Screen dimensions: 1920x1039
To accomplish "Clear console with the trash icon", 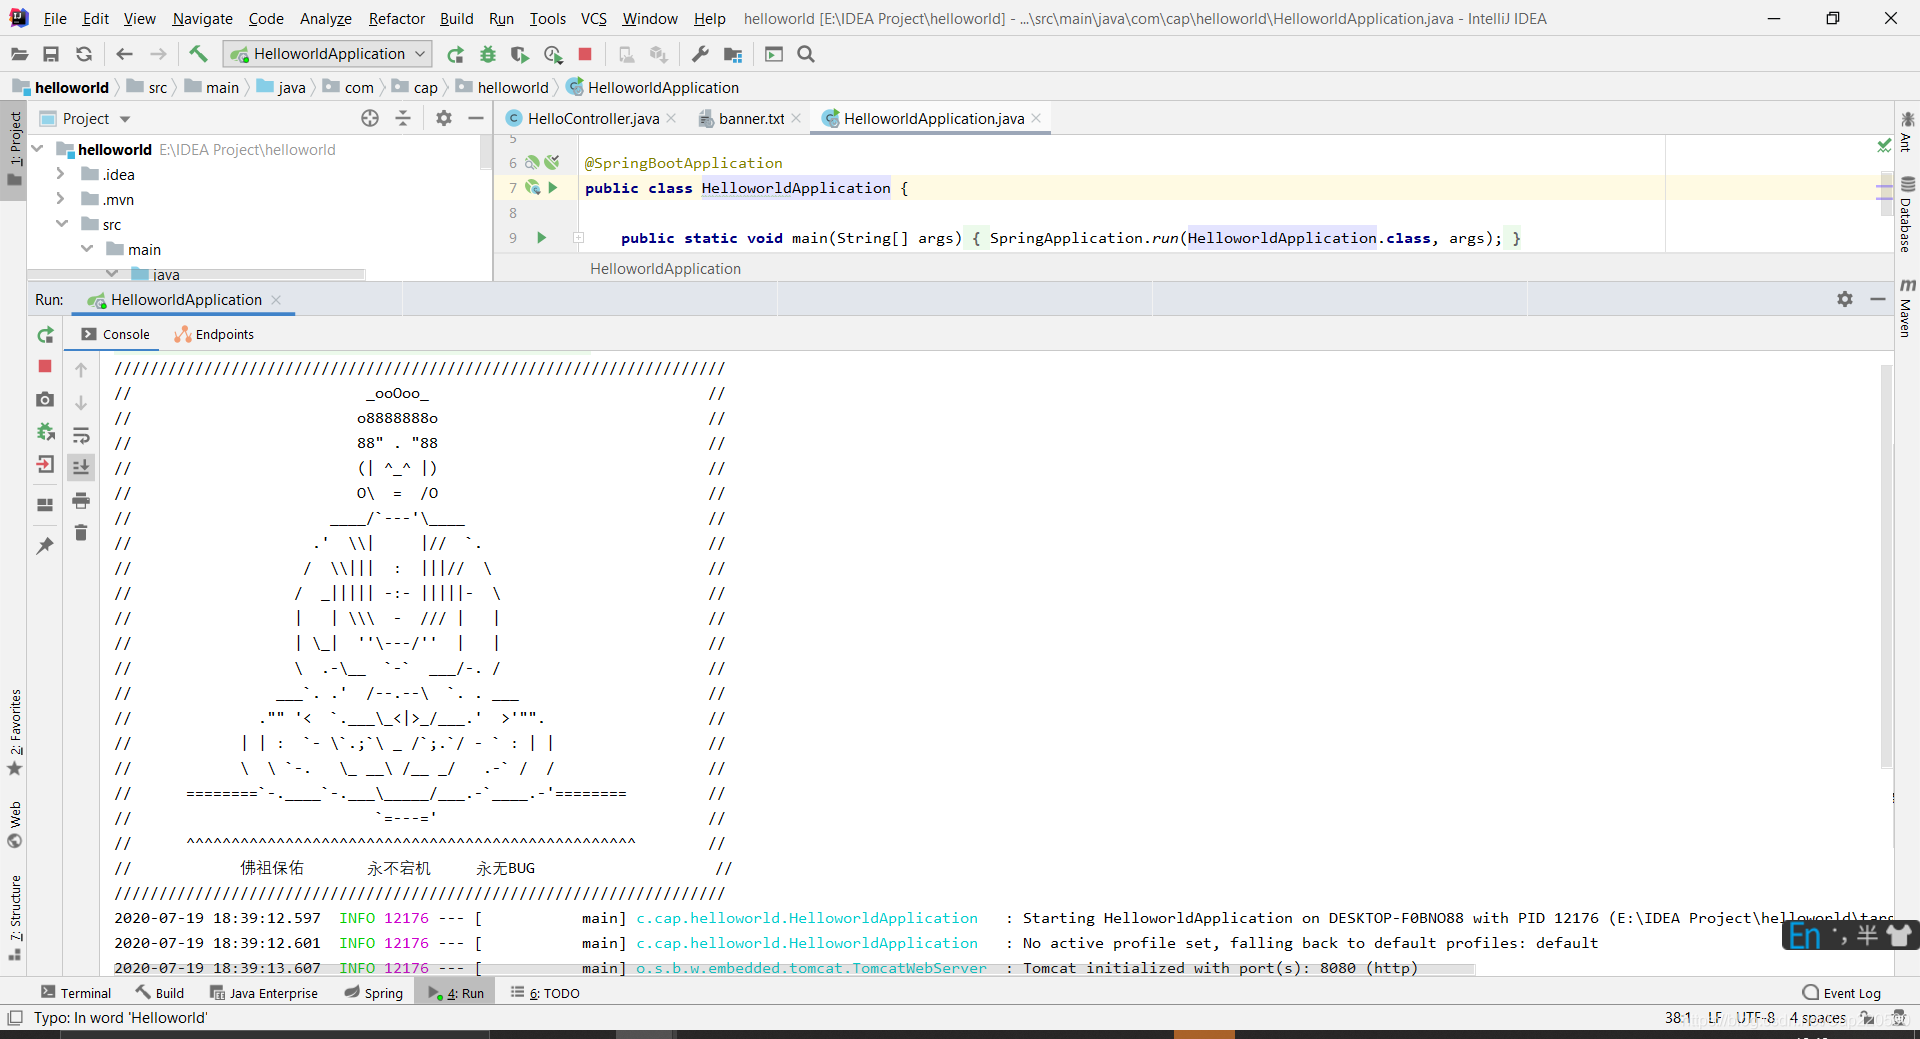I will click(81, 533).
